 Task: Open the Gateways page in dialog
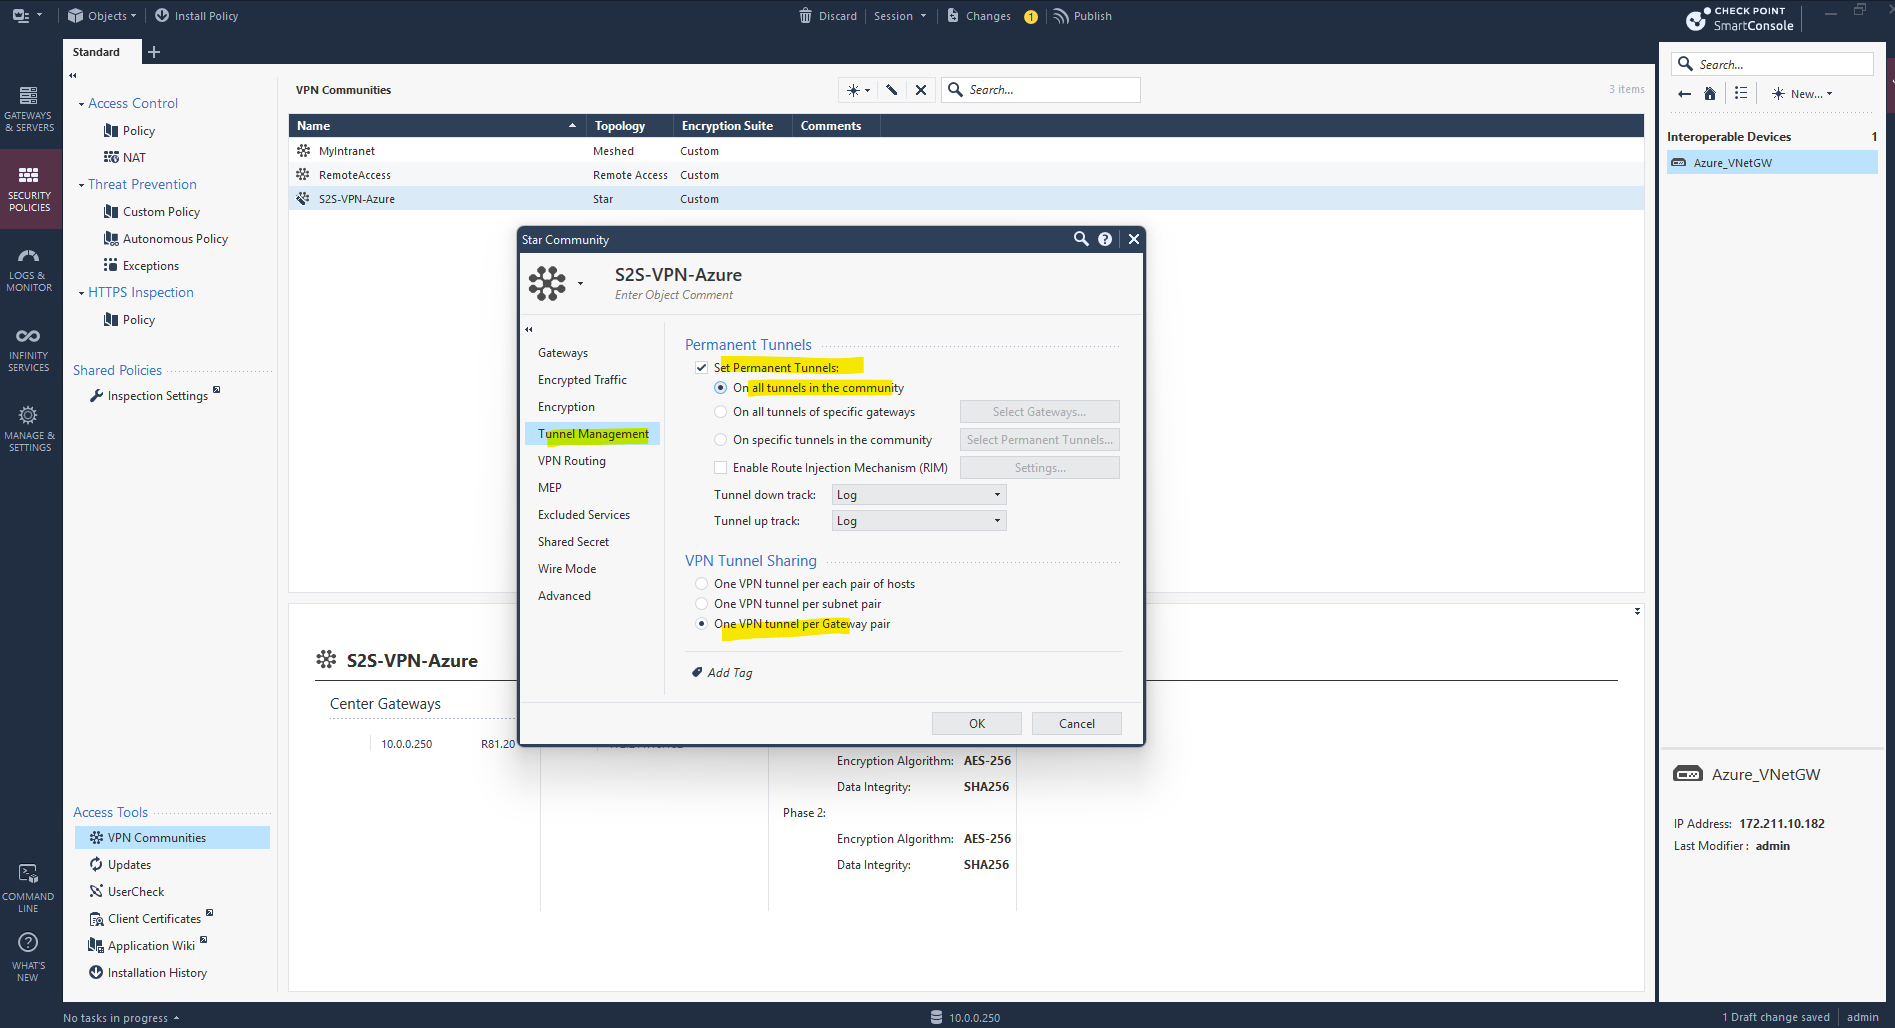pyautogui.click(x=563, y=353)
